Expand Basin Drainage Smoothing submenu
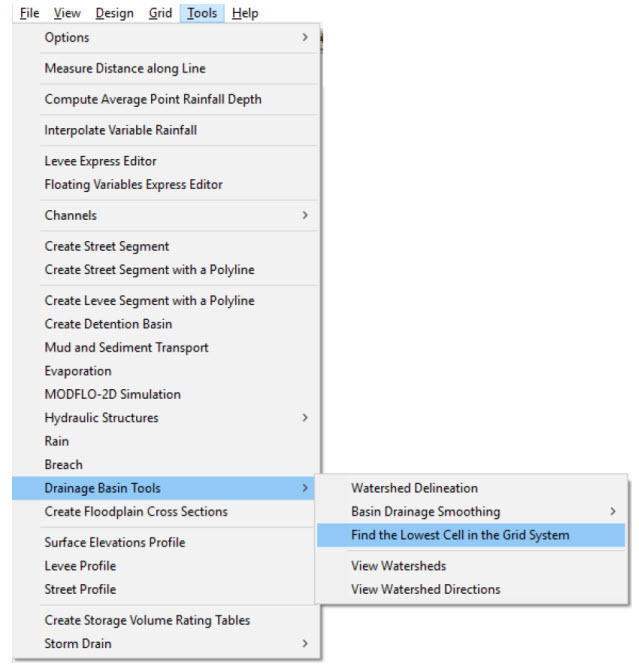 (426, 512)
